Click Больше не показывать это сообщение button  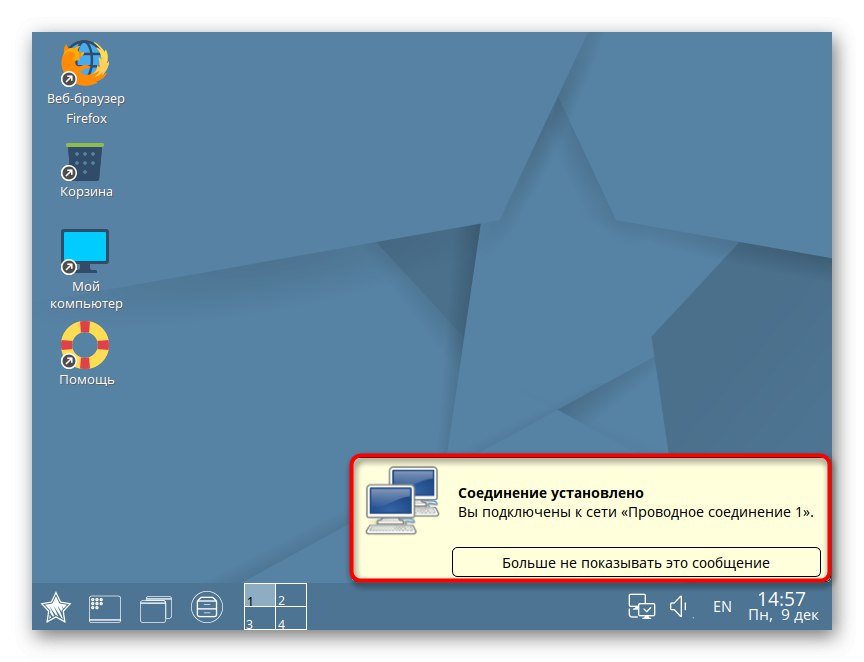(x=636, y=562)
